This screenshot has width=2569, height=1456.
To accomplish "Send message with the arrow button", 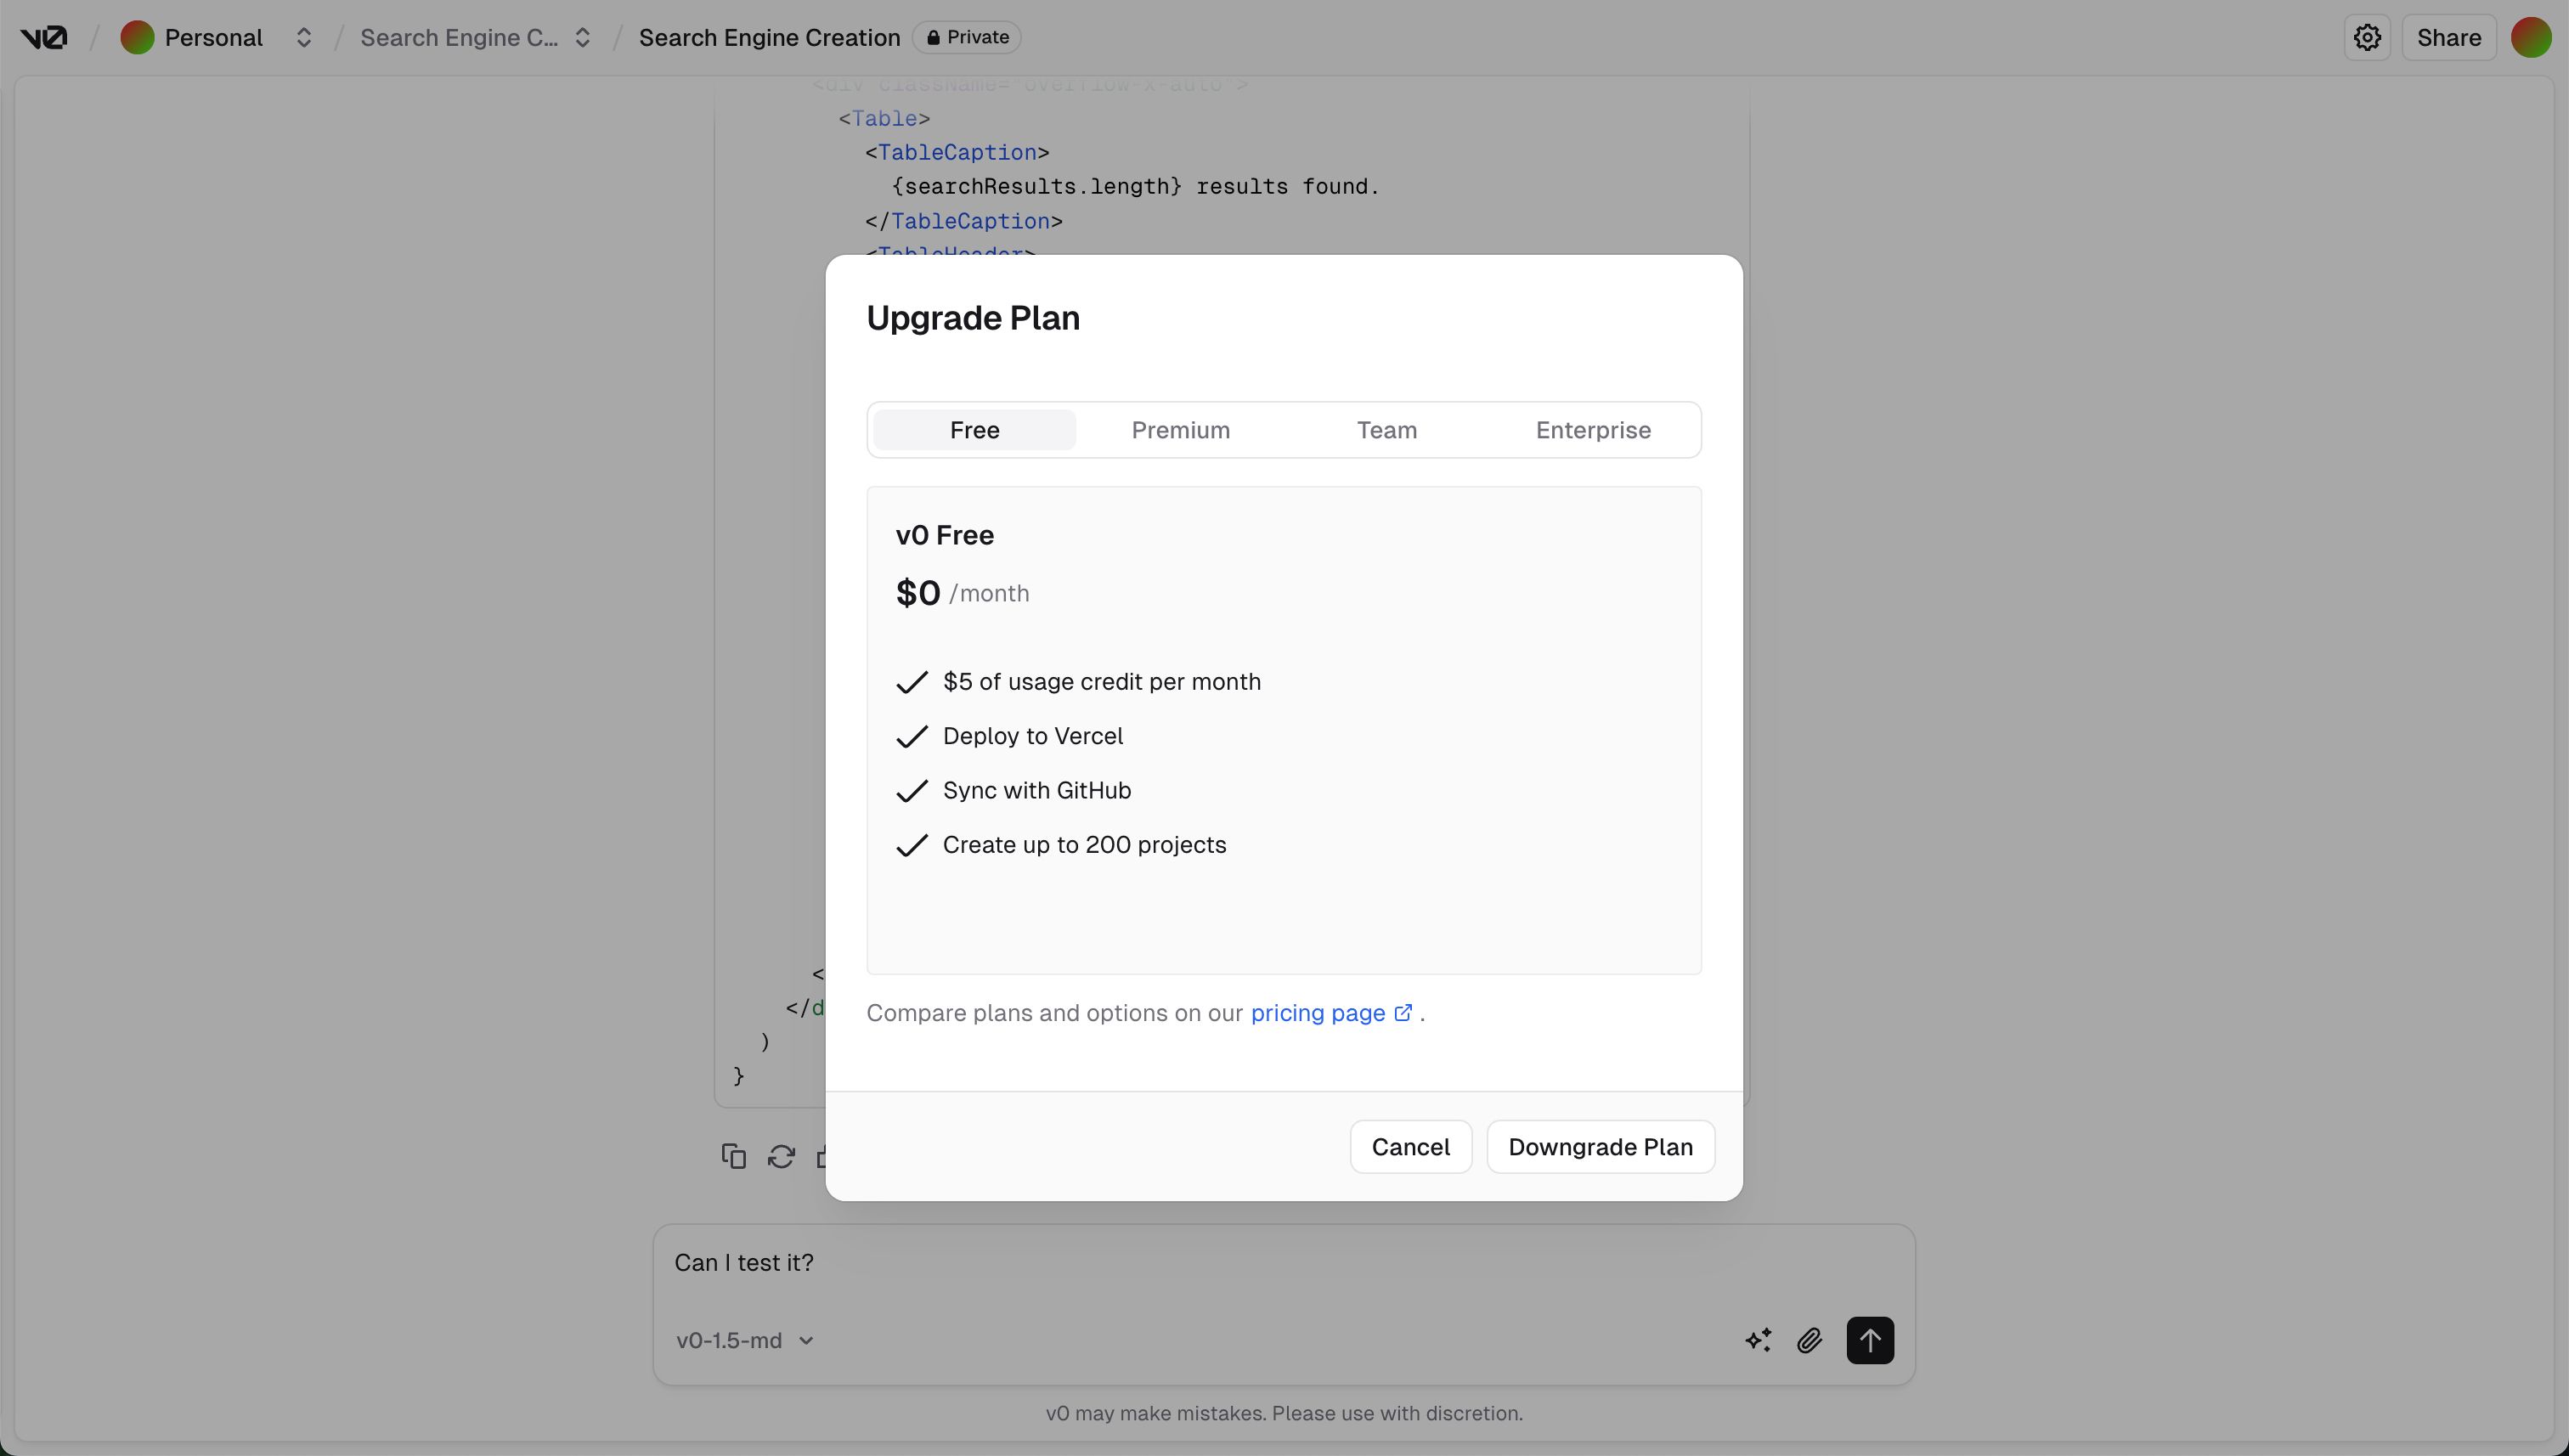I will (1869, 1340).
